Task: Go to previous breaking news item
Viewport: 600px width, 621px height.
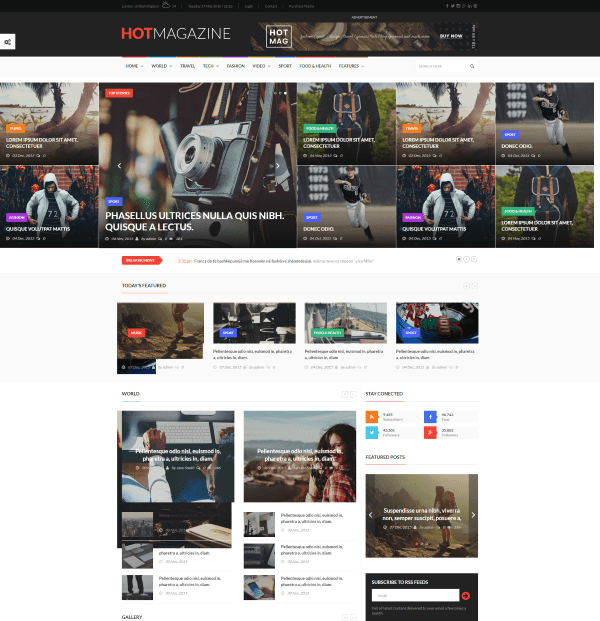Action: (x=467, y=259)
